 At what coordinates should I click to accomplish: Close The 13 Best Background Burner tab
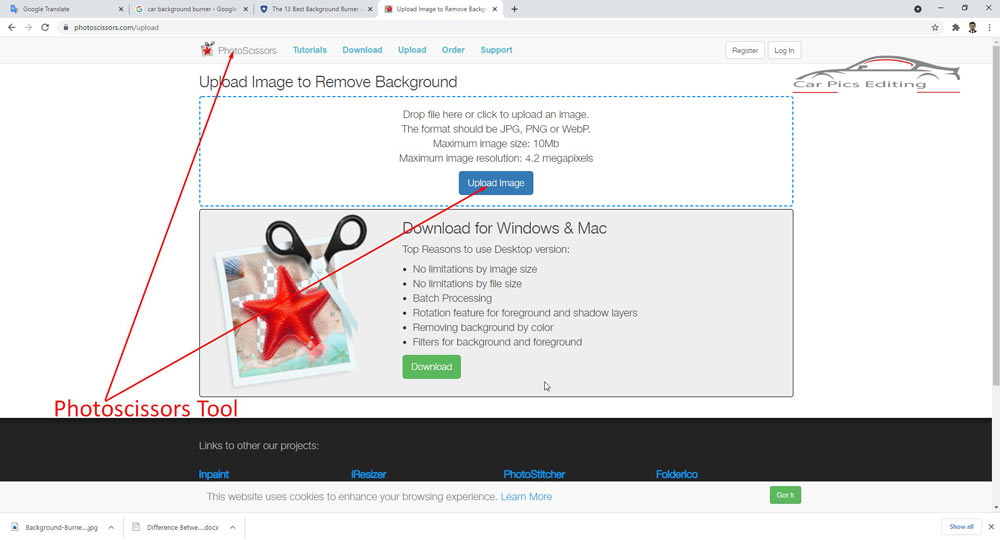371,9
